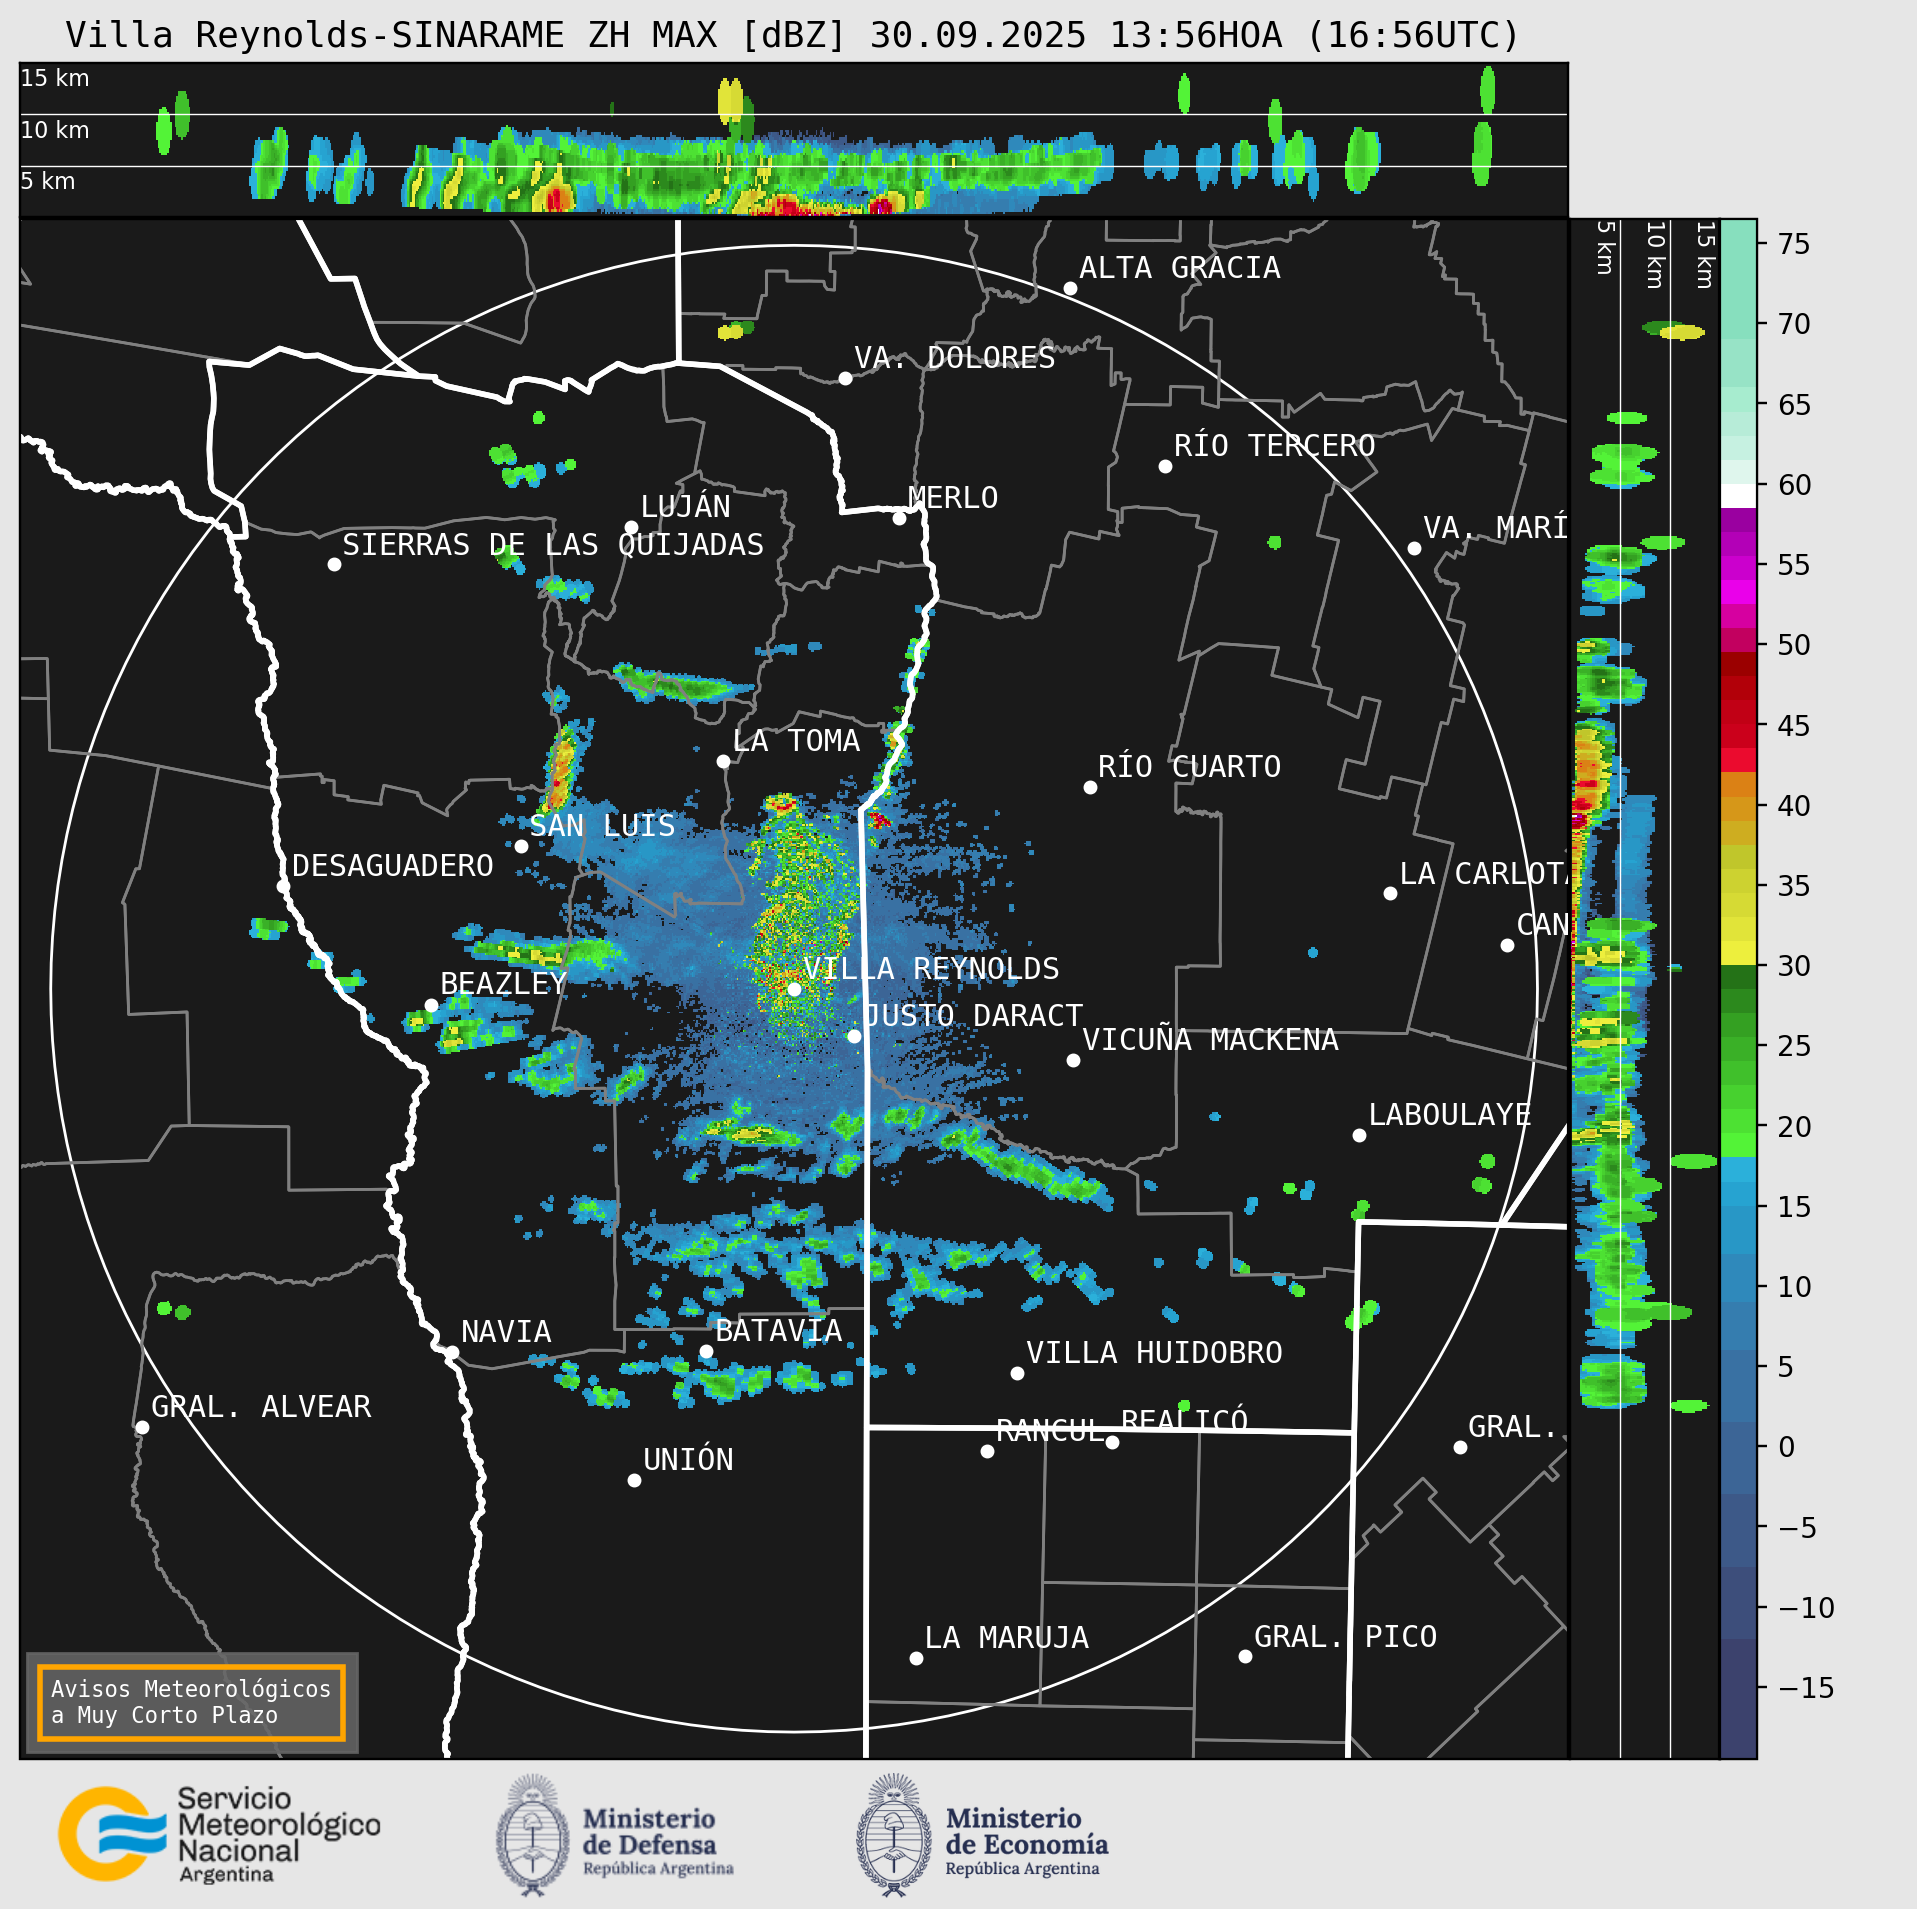This screenshot has width=1917, height=1909.
Task: Click the La Carlota city marker
Action: click(1390, 893)
